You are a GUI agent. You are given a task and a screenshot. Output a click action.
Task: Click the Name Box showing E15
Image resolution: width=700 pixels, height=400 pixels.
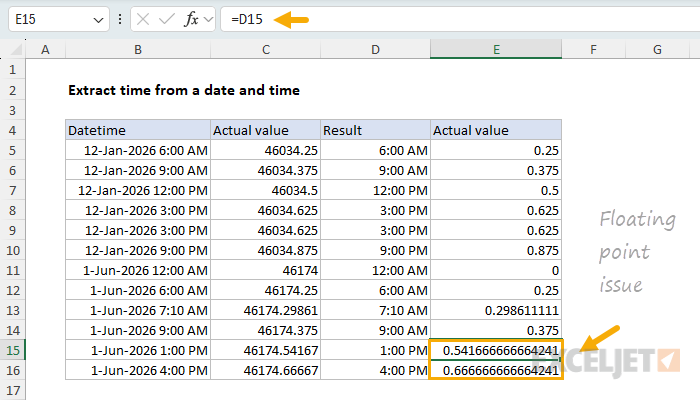(x=58, y=19)
